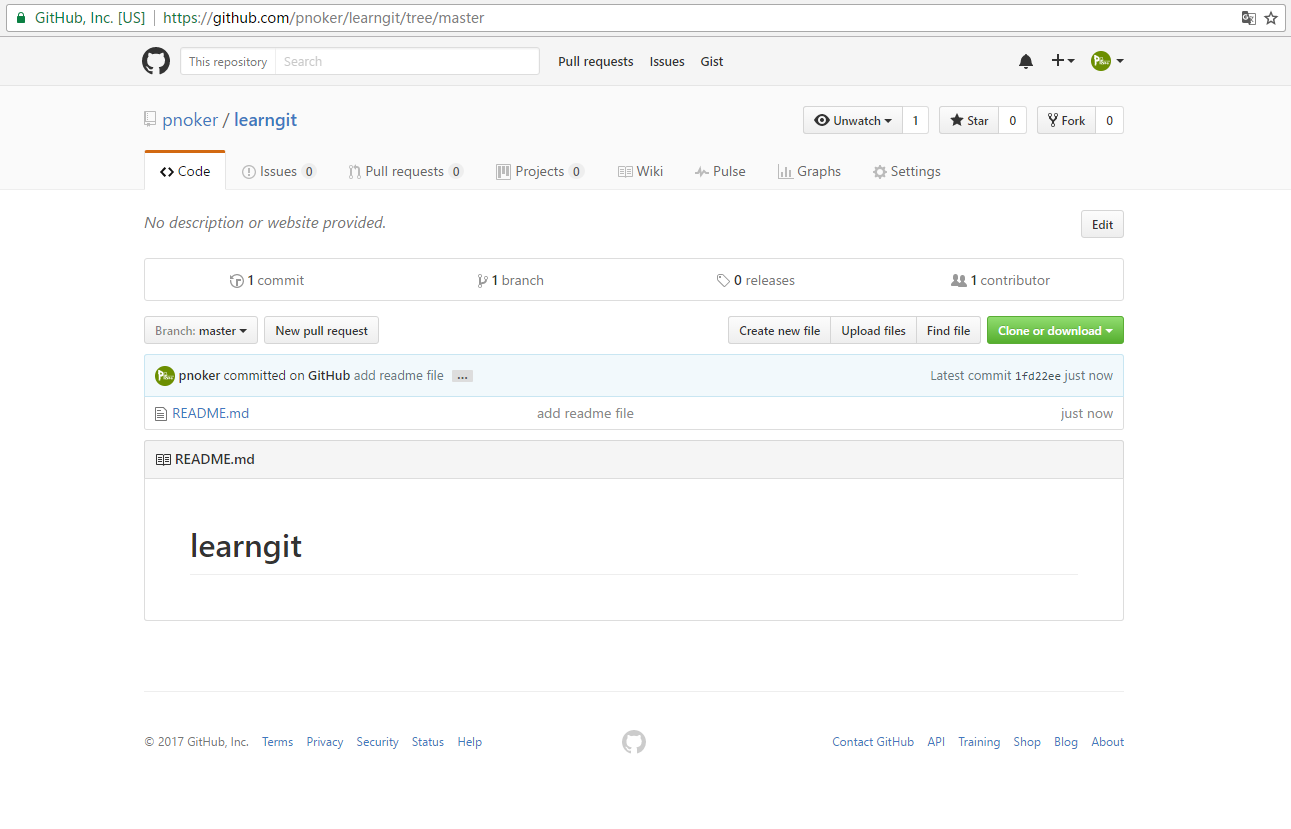Open the API footer link
Image resolution: width=1291 pixels, height=829 pixels.
936,742
